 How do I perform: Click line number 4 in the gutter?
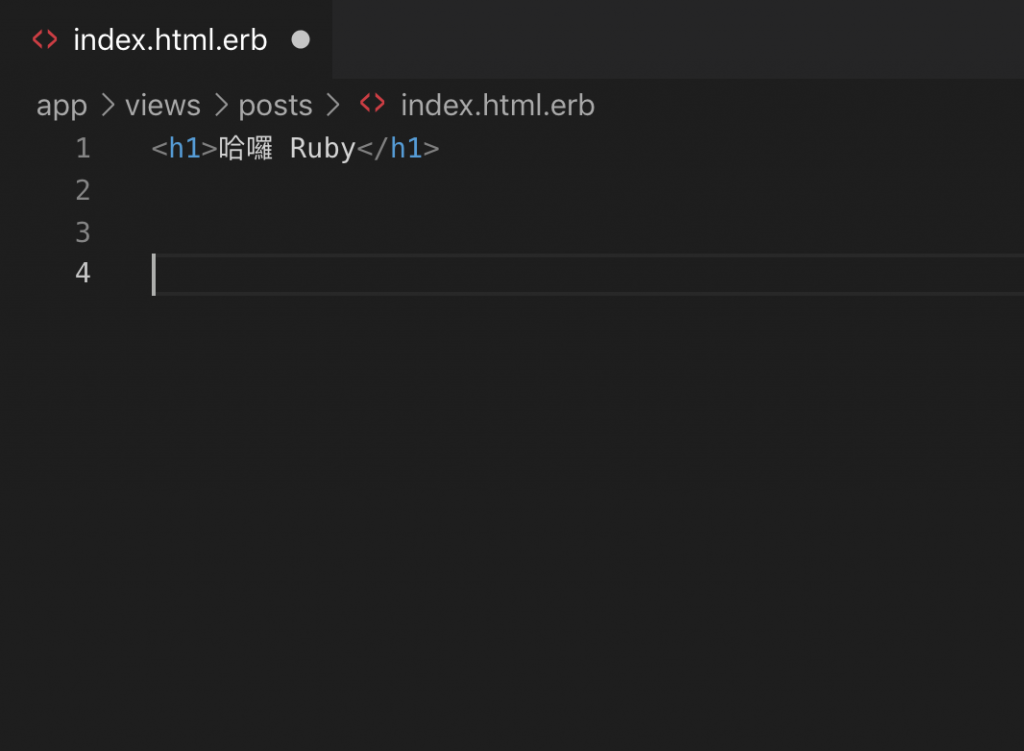[x=83, y=273]
